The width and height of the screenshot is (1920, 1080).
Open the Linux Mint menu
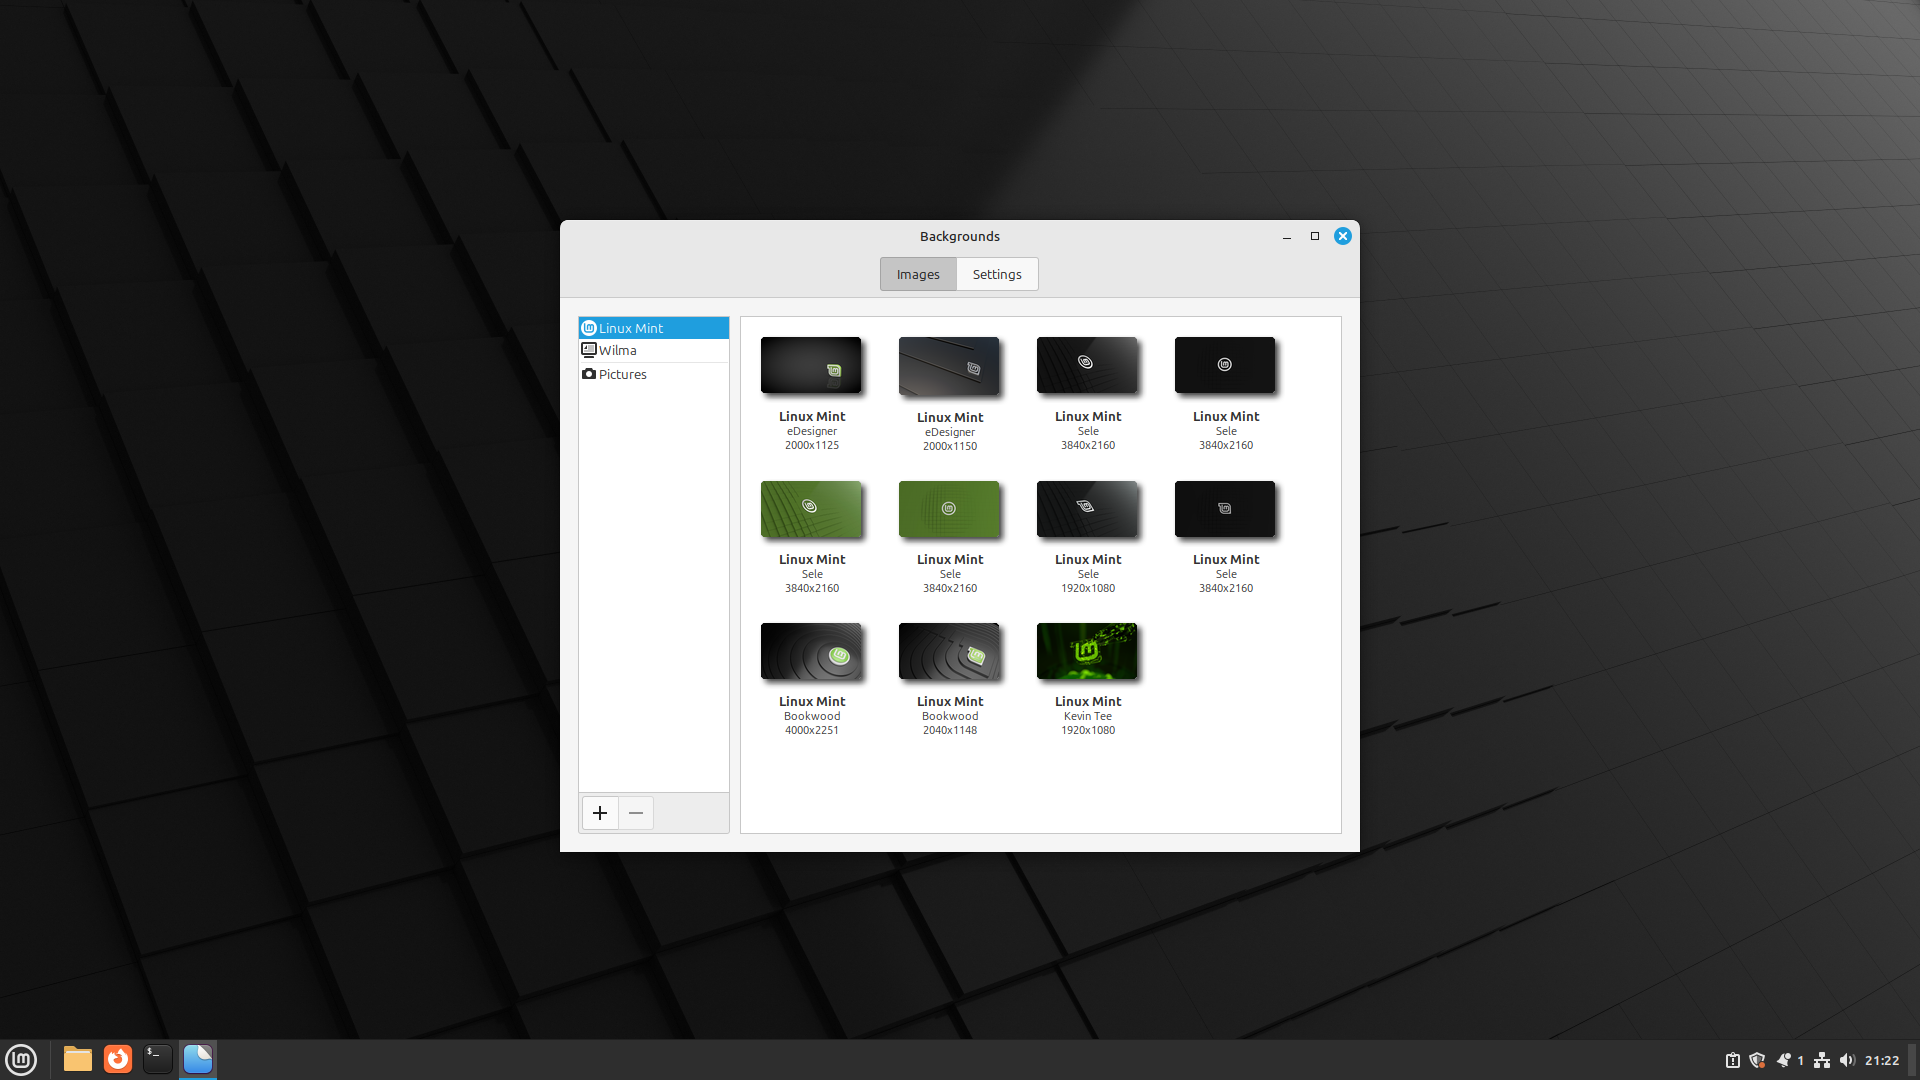(x=21, y=1059)
